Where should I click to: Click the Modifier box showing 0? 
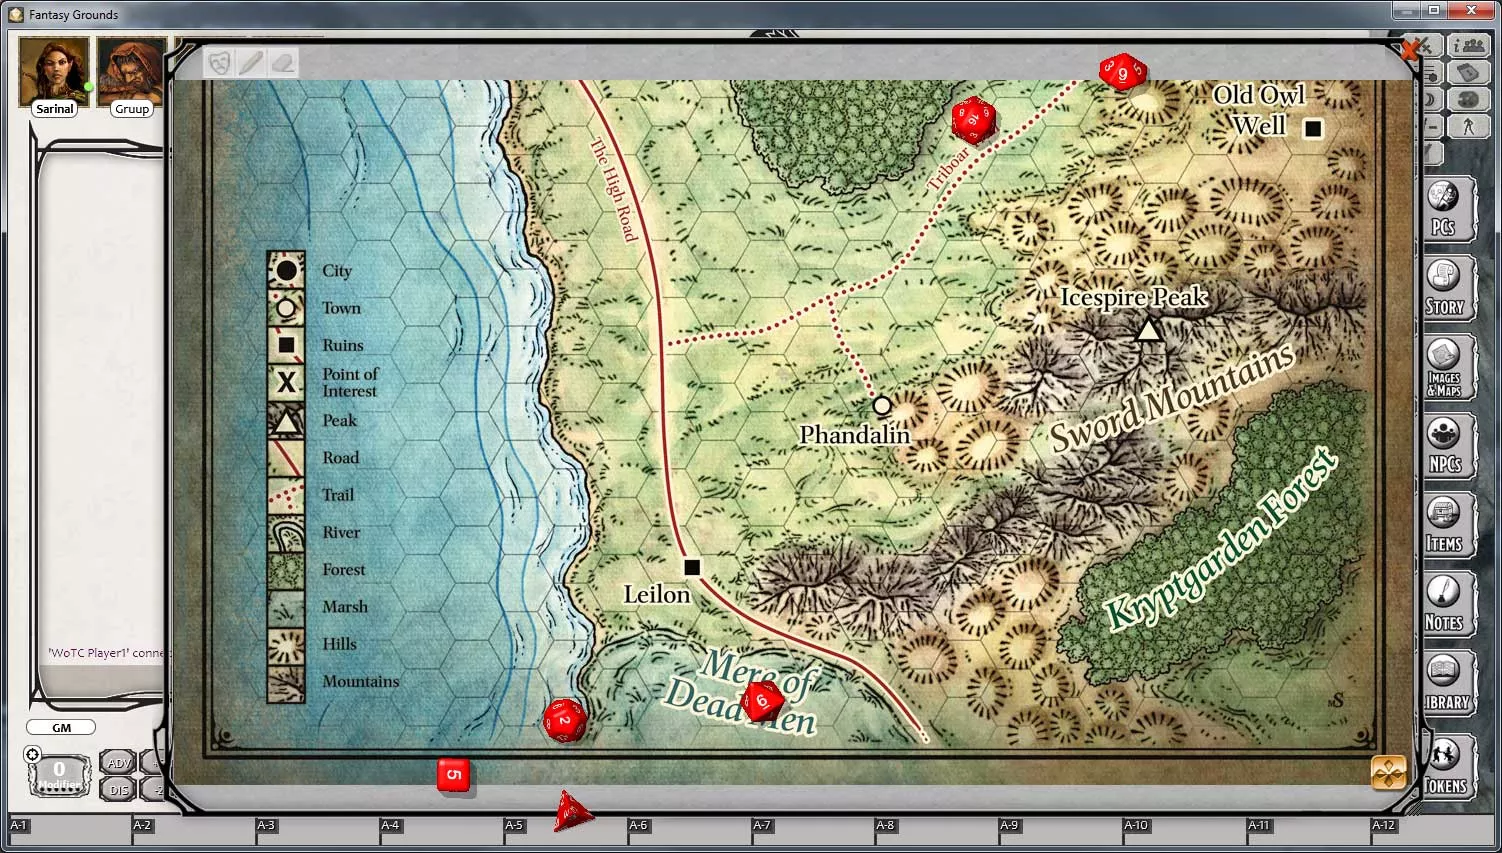point(60,776)
